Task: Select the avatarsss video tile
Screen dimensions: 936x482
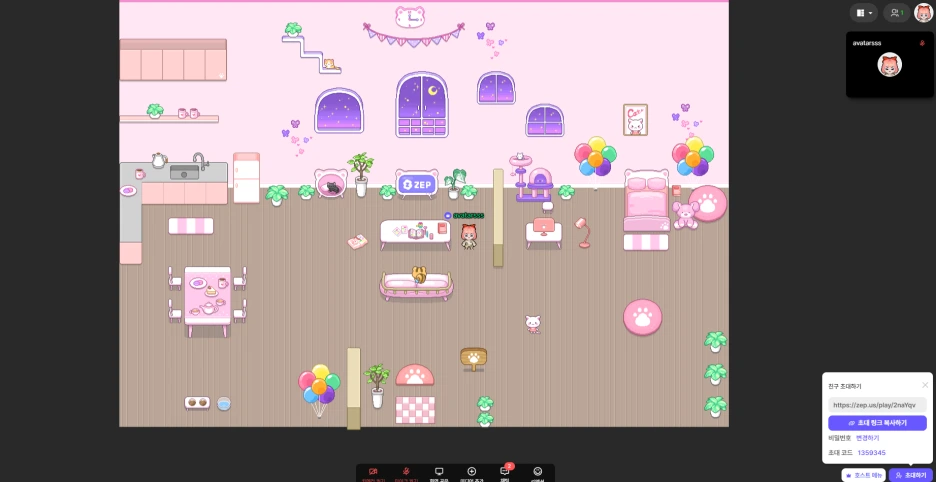Action: [889, 65]
